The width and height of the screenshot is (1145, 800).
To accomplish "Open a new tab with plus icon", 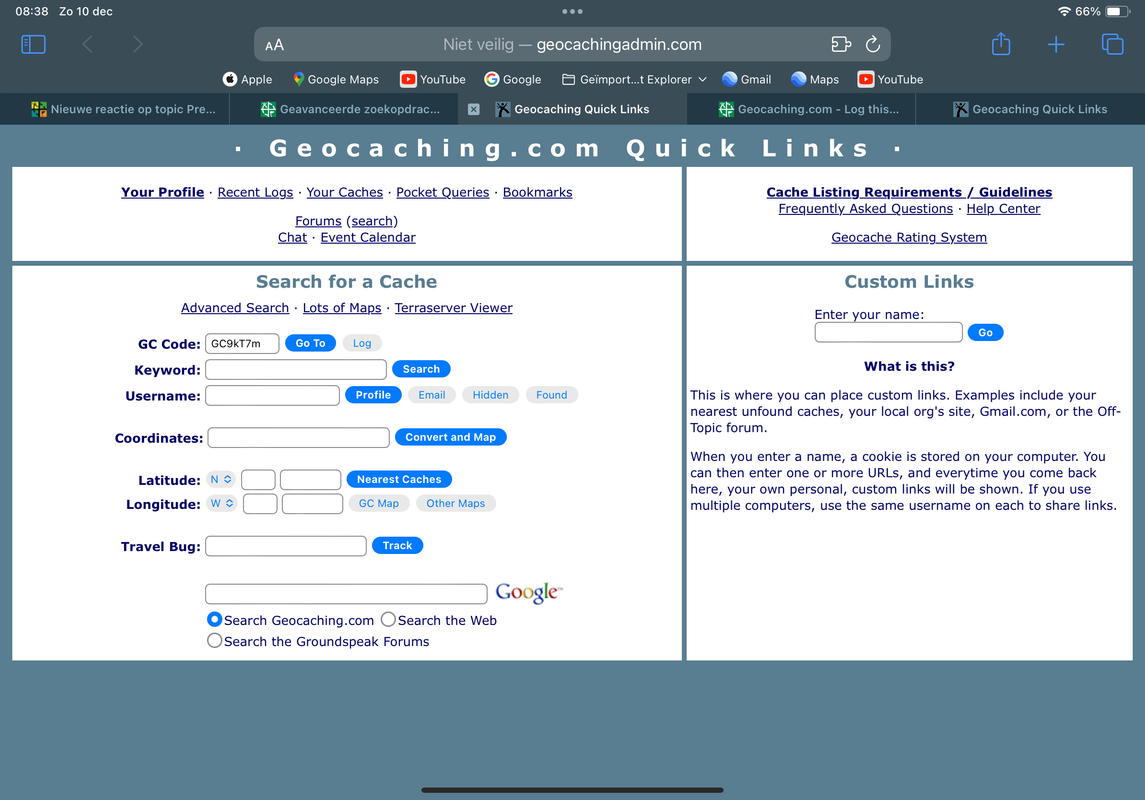I will point(1056,45).
